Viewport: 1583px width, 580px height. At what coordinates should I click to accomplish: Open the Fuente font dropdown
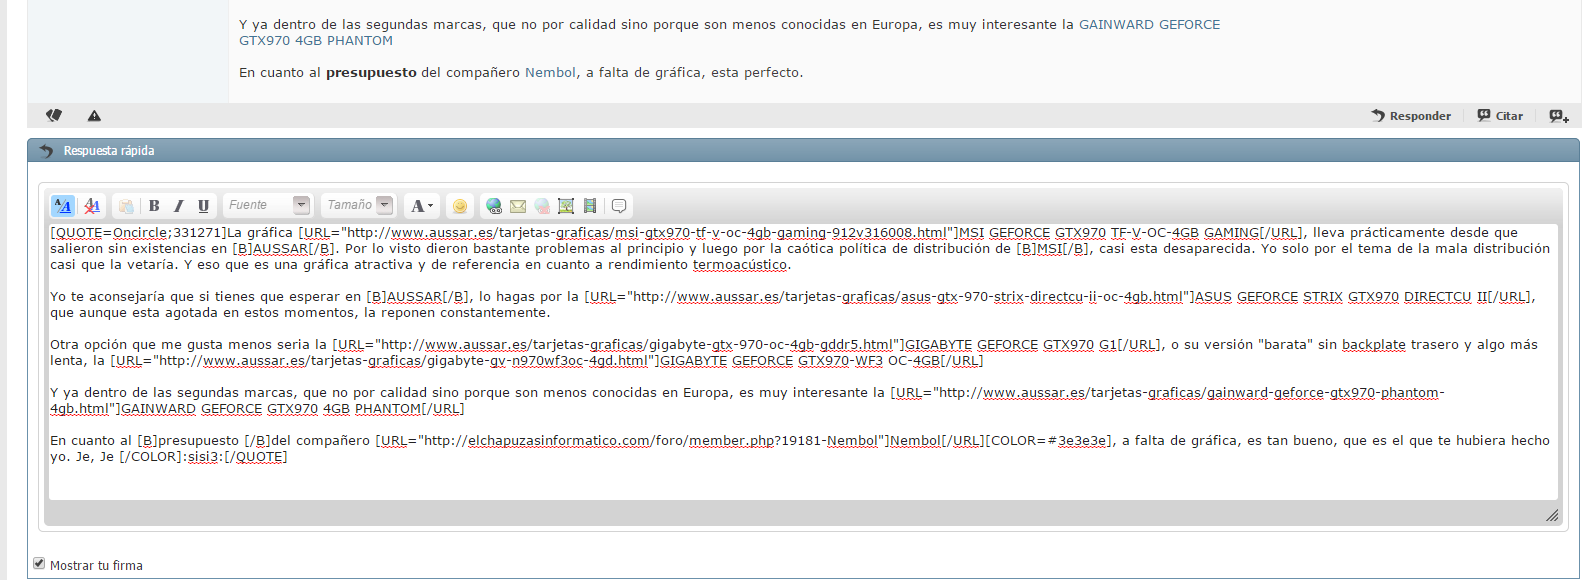pos(268,205)
